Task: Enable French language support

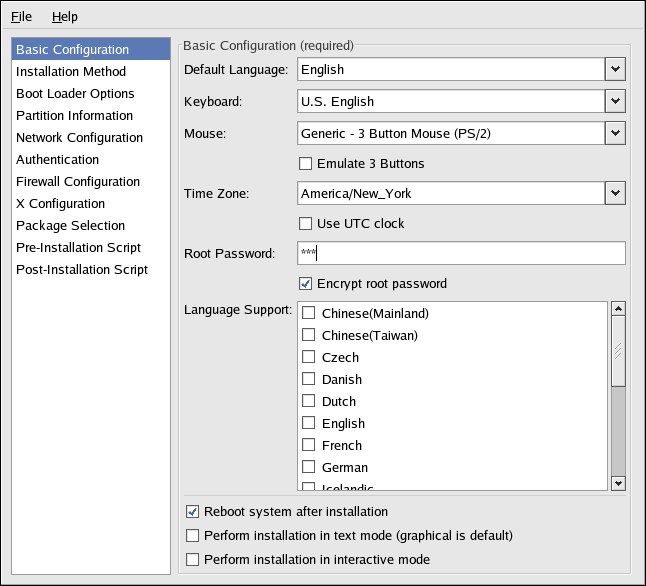Action: (309, 446)
